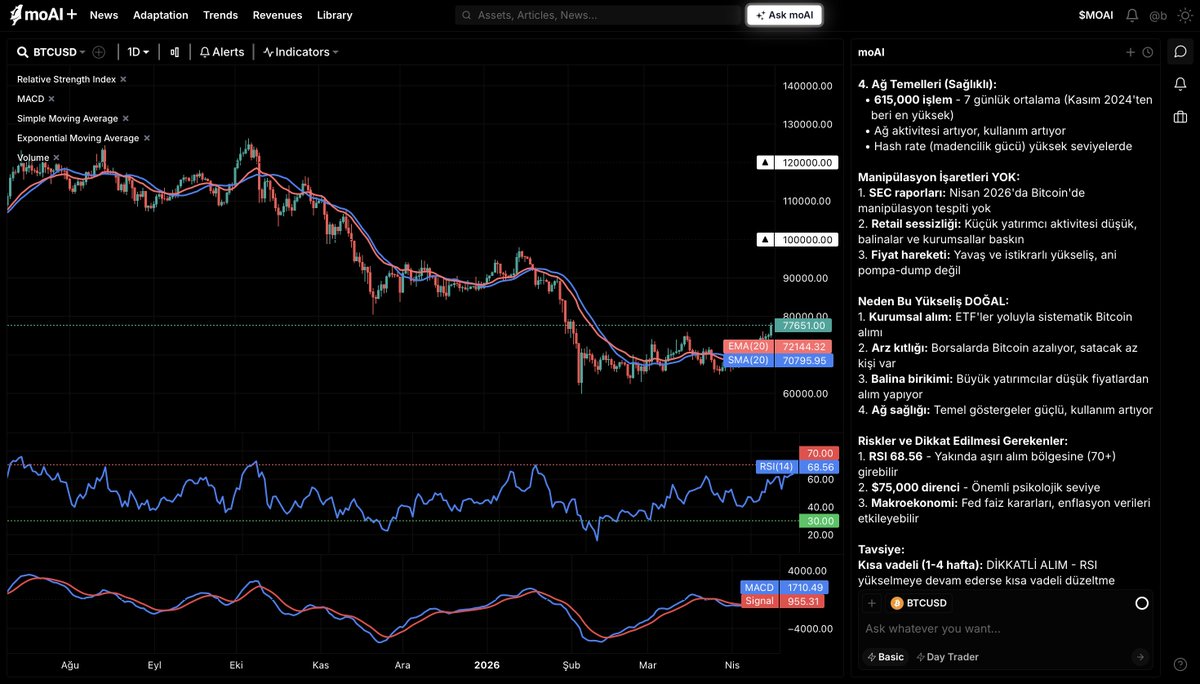The width and height of the screenshot is (1200, 684).
Task: Open the @b profile menu
Action: point(1158,15)
